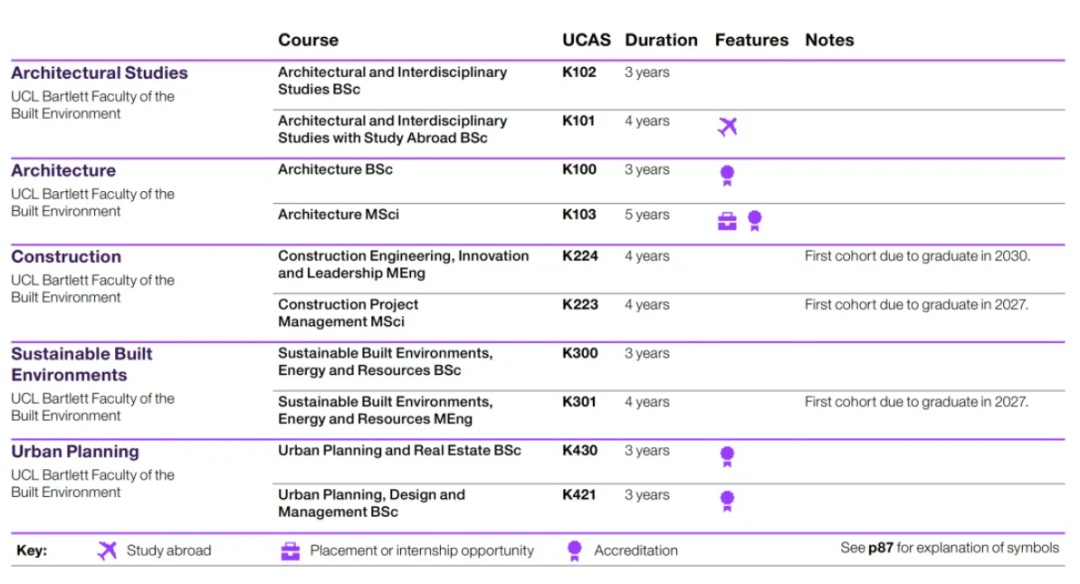
Task: Click the UCAS column header
Action: [x=586, y=40]
